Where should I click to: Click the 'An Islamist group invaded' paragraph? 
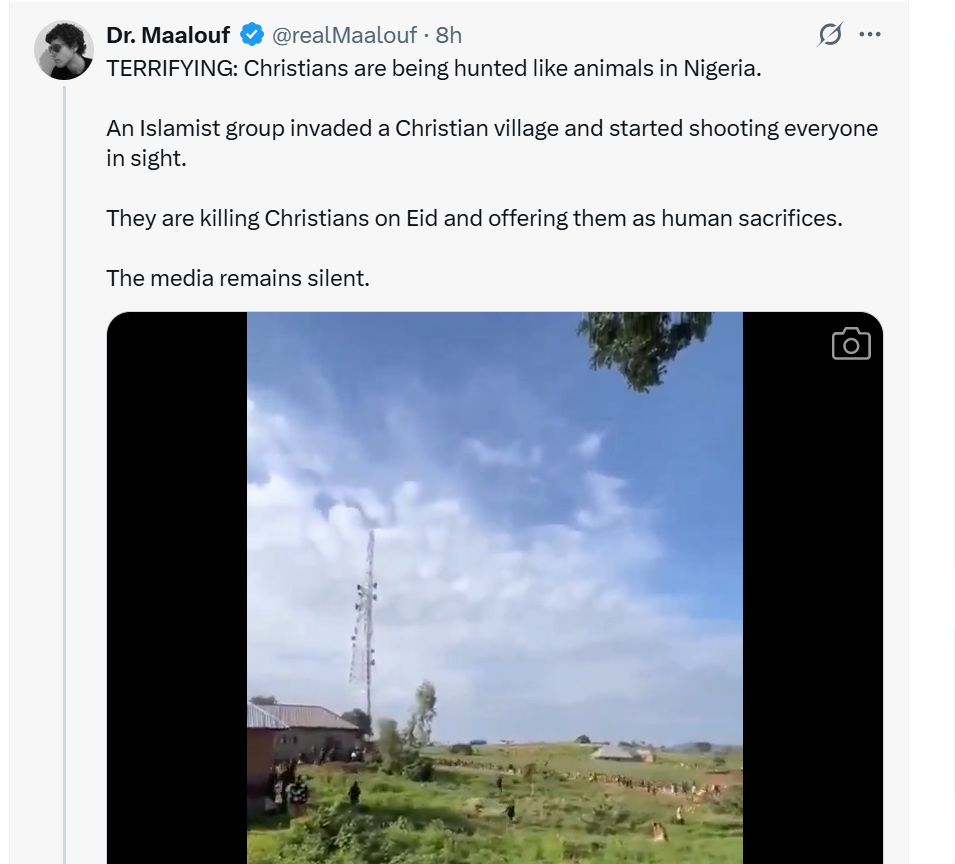492,143
